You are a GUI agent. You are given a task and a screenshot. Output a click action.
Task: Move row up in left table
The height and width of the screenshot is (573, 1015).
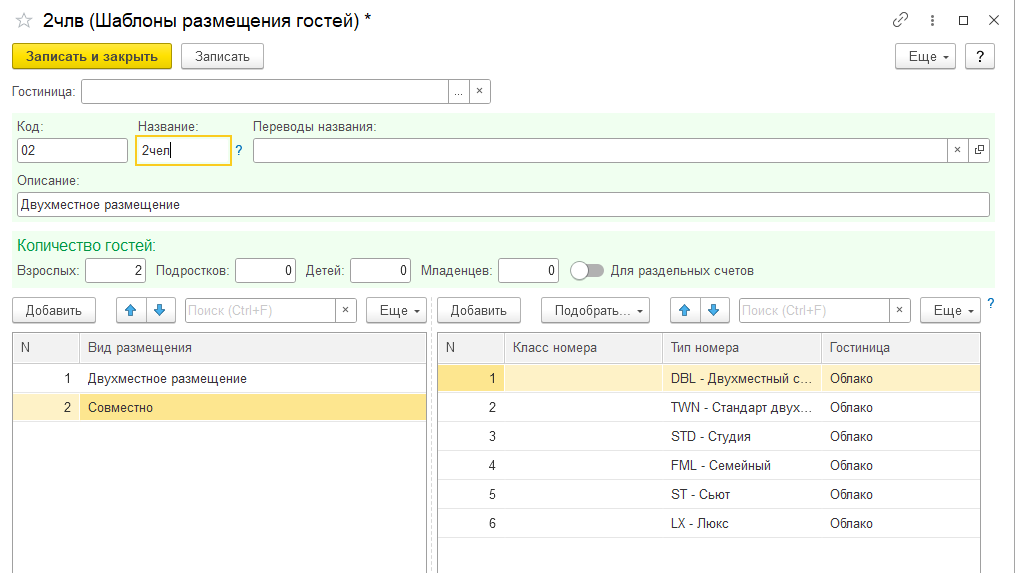pyautogui.click(x=130, y=311)
